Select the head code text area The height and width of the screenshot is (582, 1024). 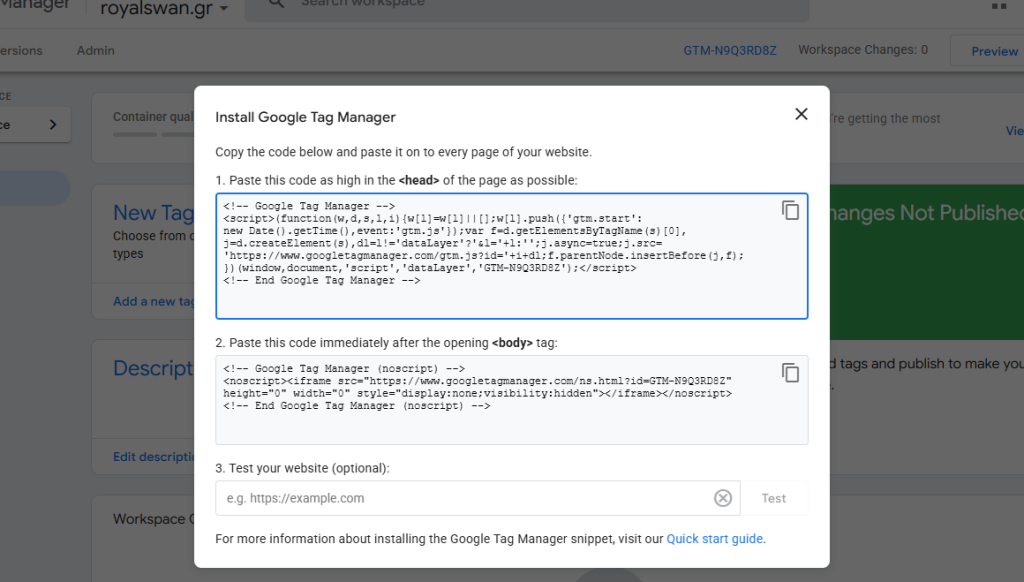[511, 256]
